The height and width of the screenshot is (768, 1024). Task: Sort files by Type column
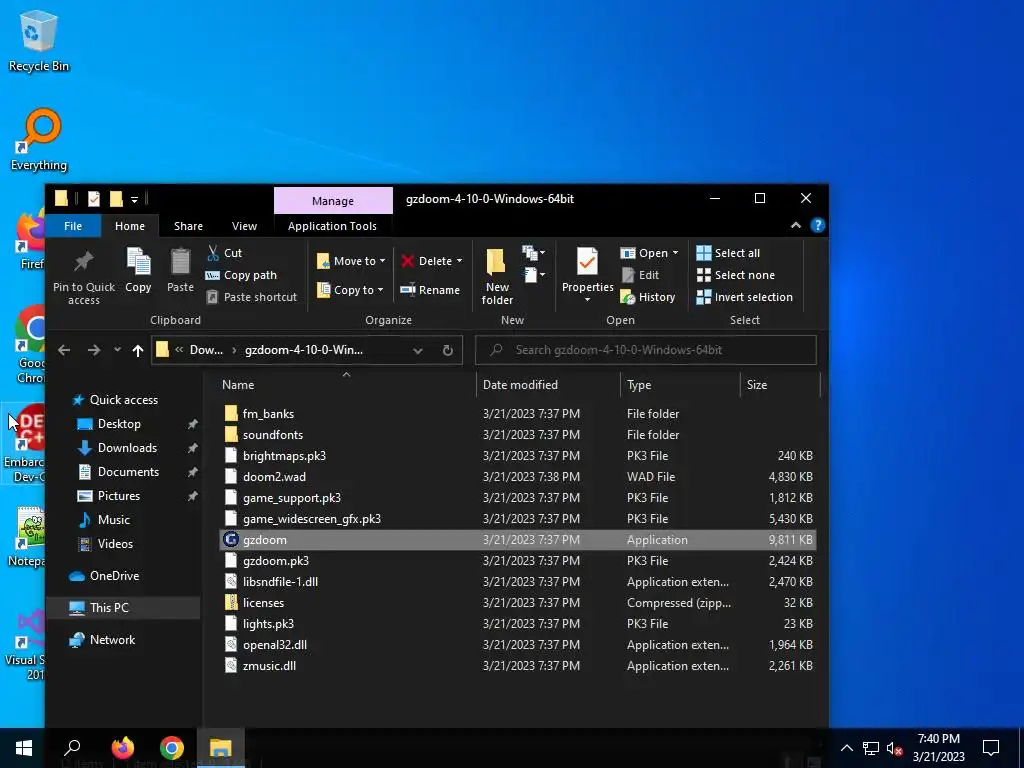tap(680, 385)
